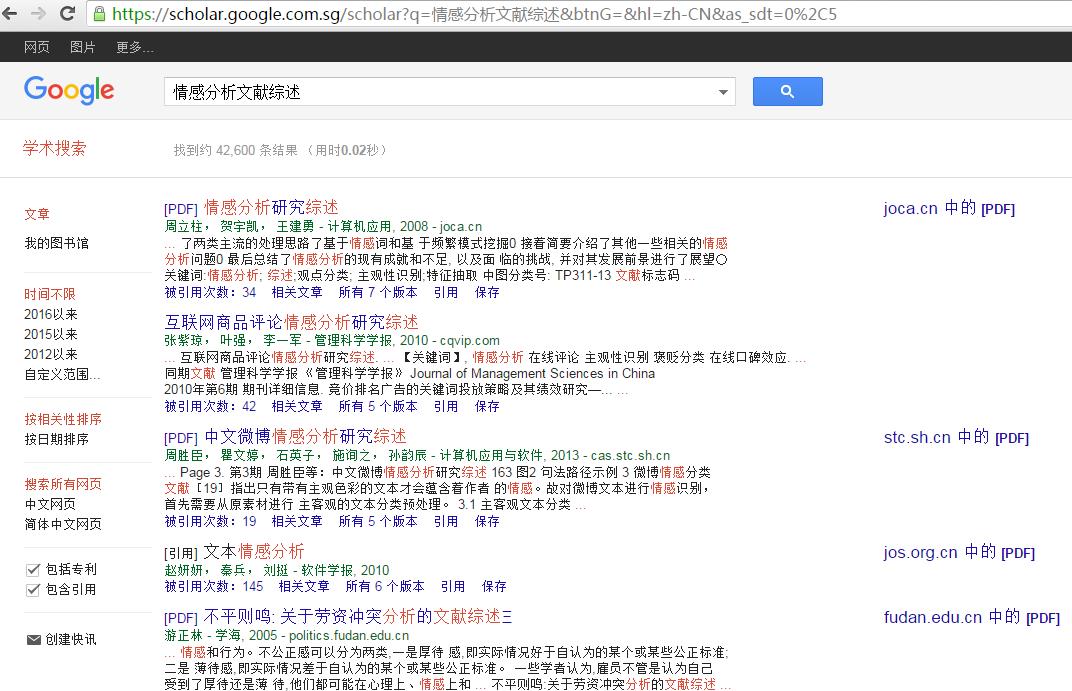Select the 网页 item in the top bar

pyautogui.click(x=36, y=47)
